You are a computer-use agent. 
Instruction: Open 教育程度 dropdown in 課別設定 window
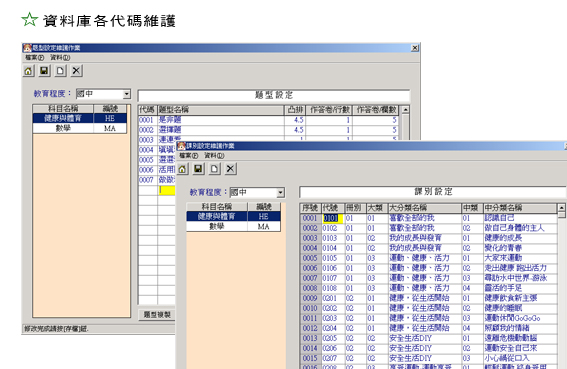281,192
